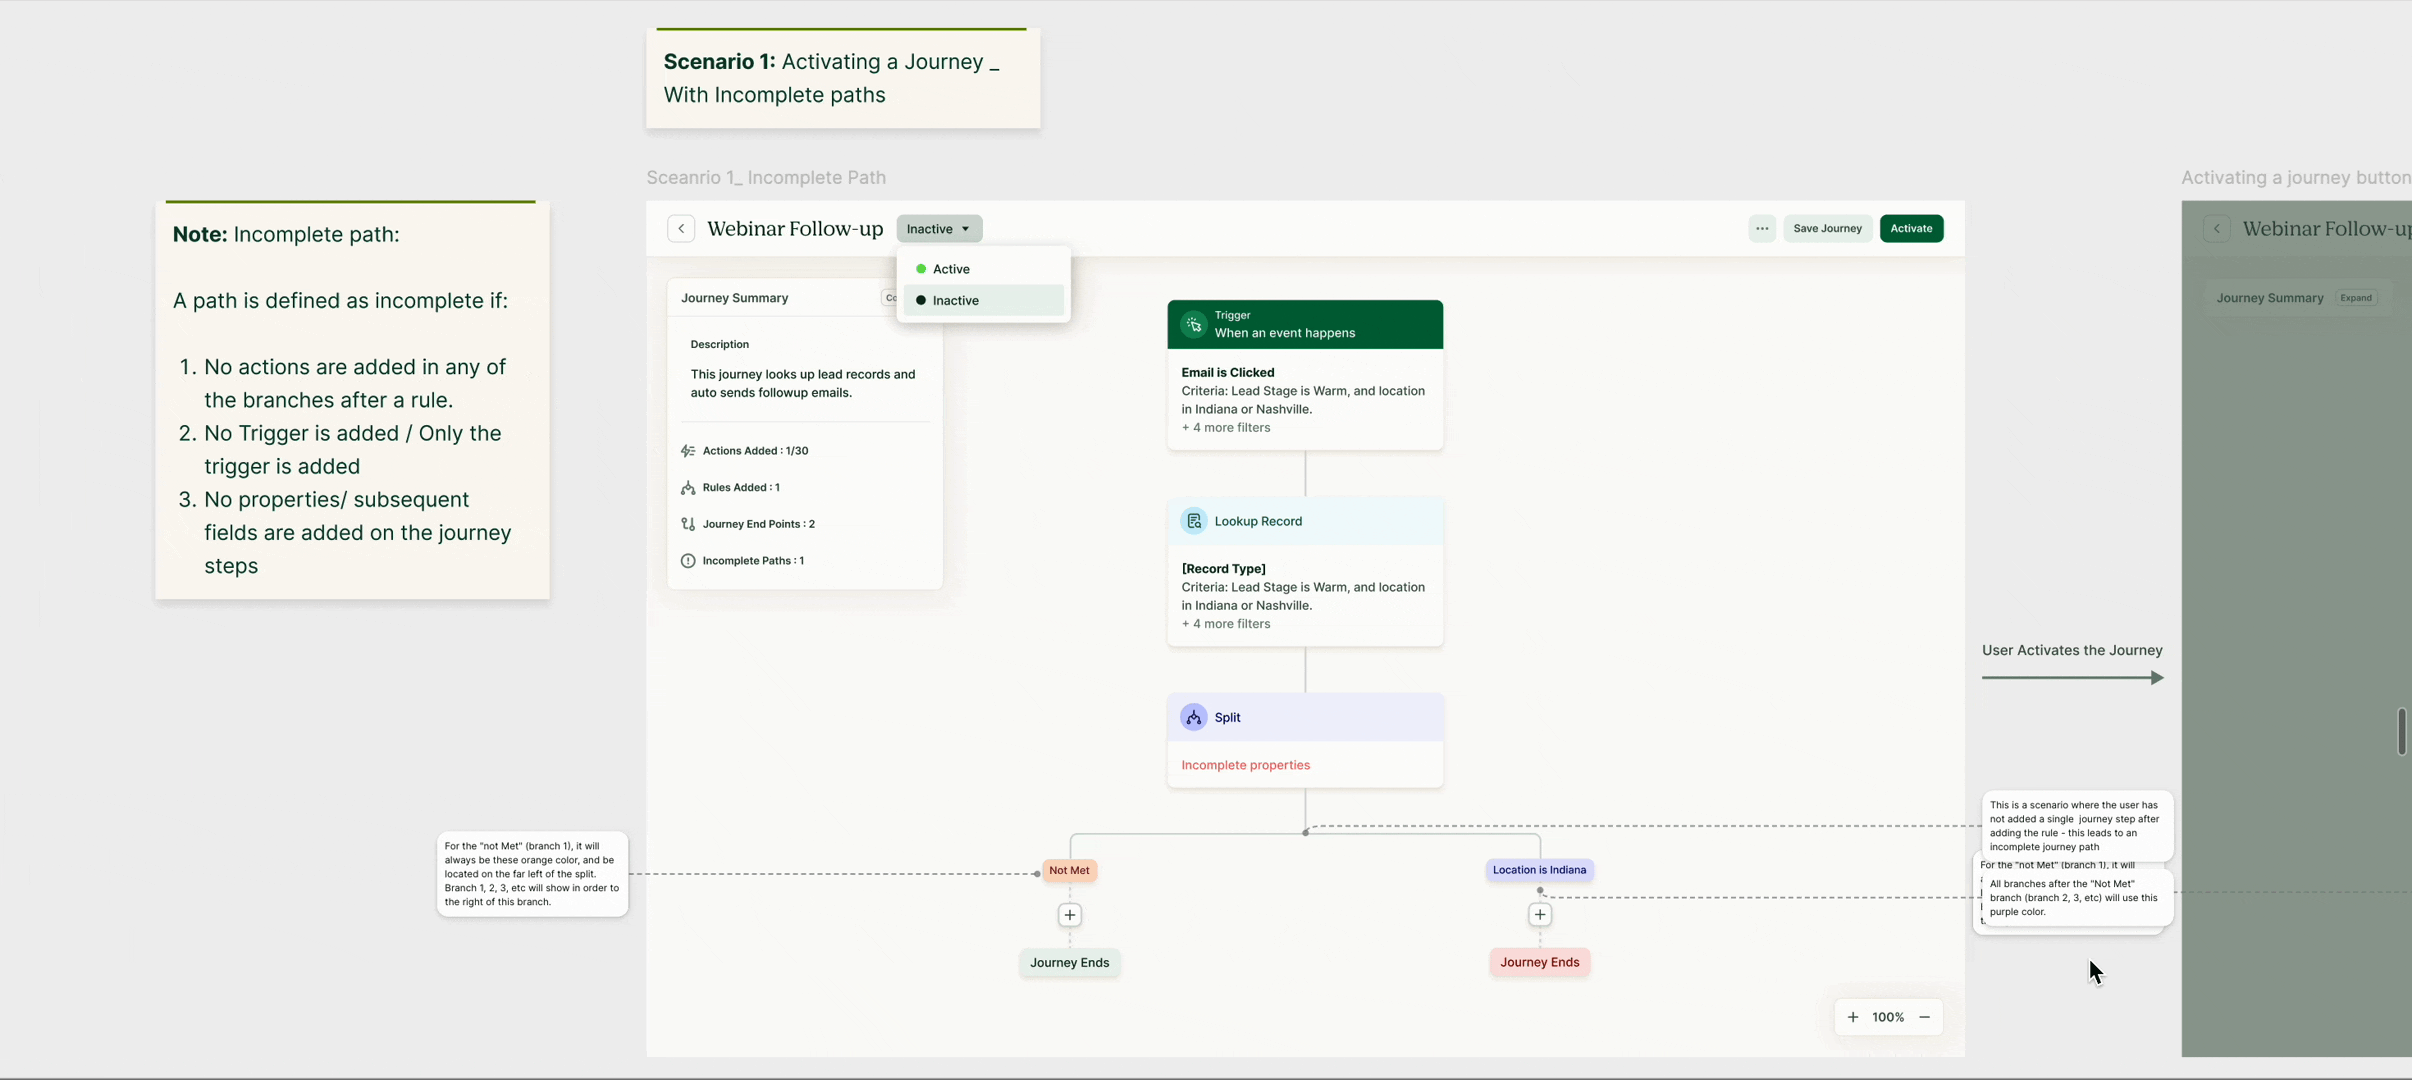The image size is (2412, 1080).
Task: Click the minus zoom control icon
Action: pyautogui.click(x=1924, y=1017)
